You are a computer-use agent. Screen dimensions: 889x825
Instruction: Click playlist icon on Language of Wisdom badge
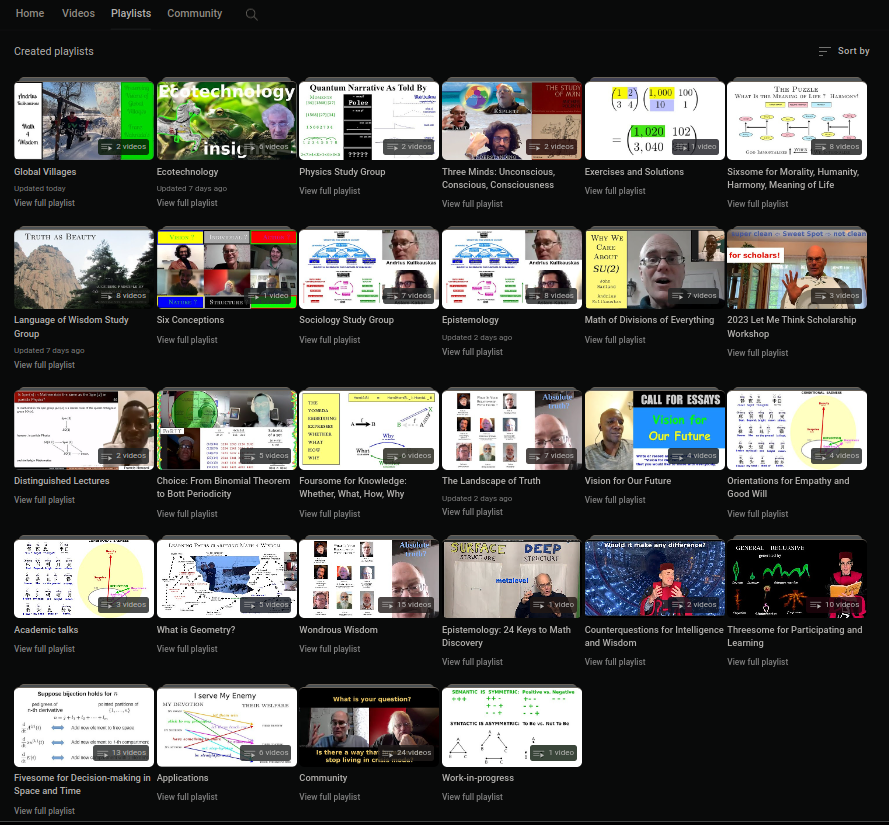tap(106, 295)
